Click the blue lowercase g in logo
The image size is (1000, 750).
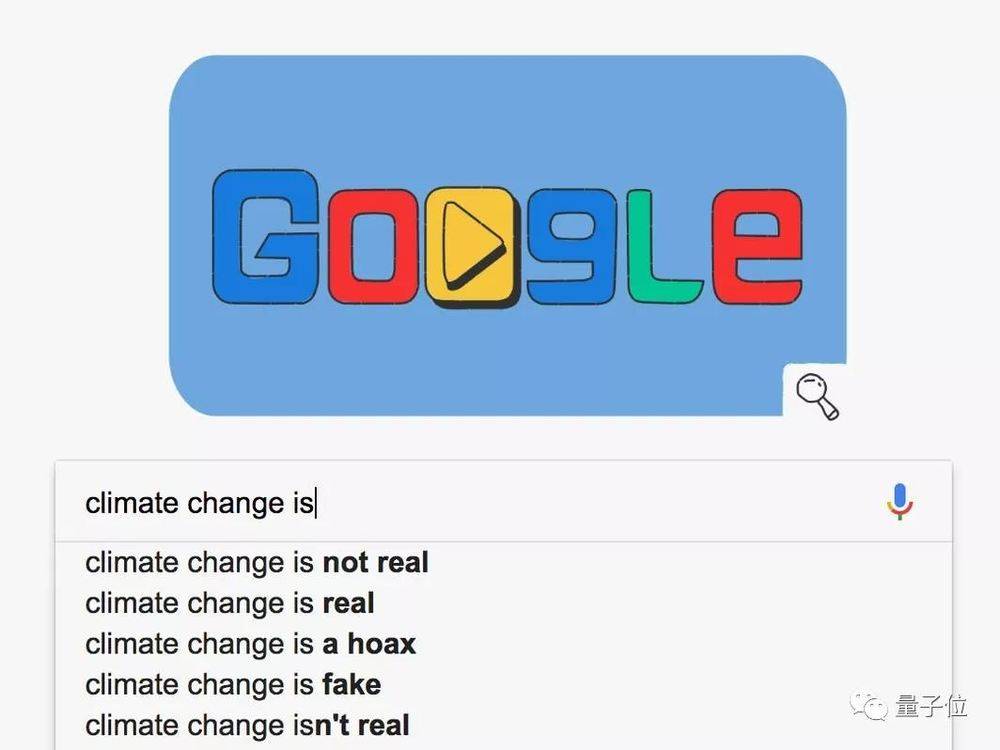(572, 245)
